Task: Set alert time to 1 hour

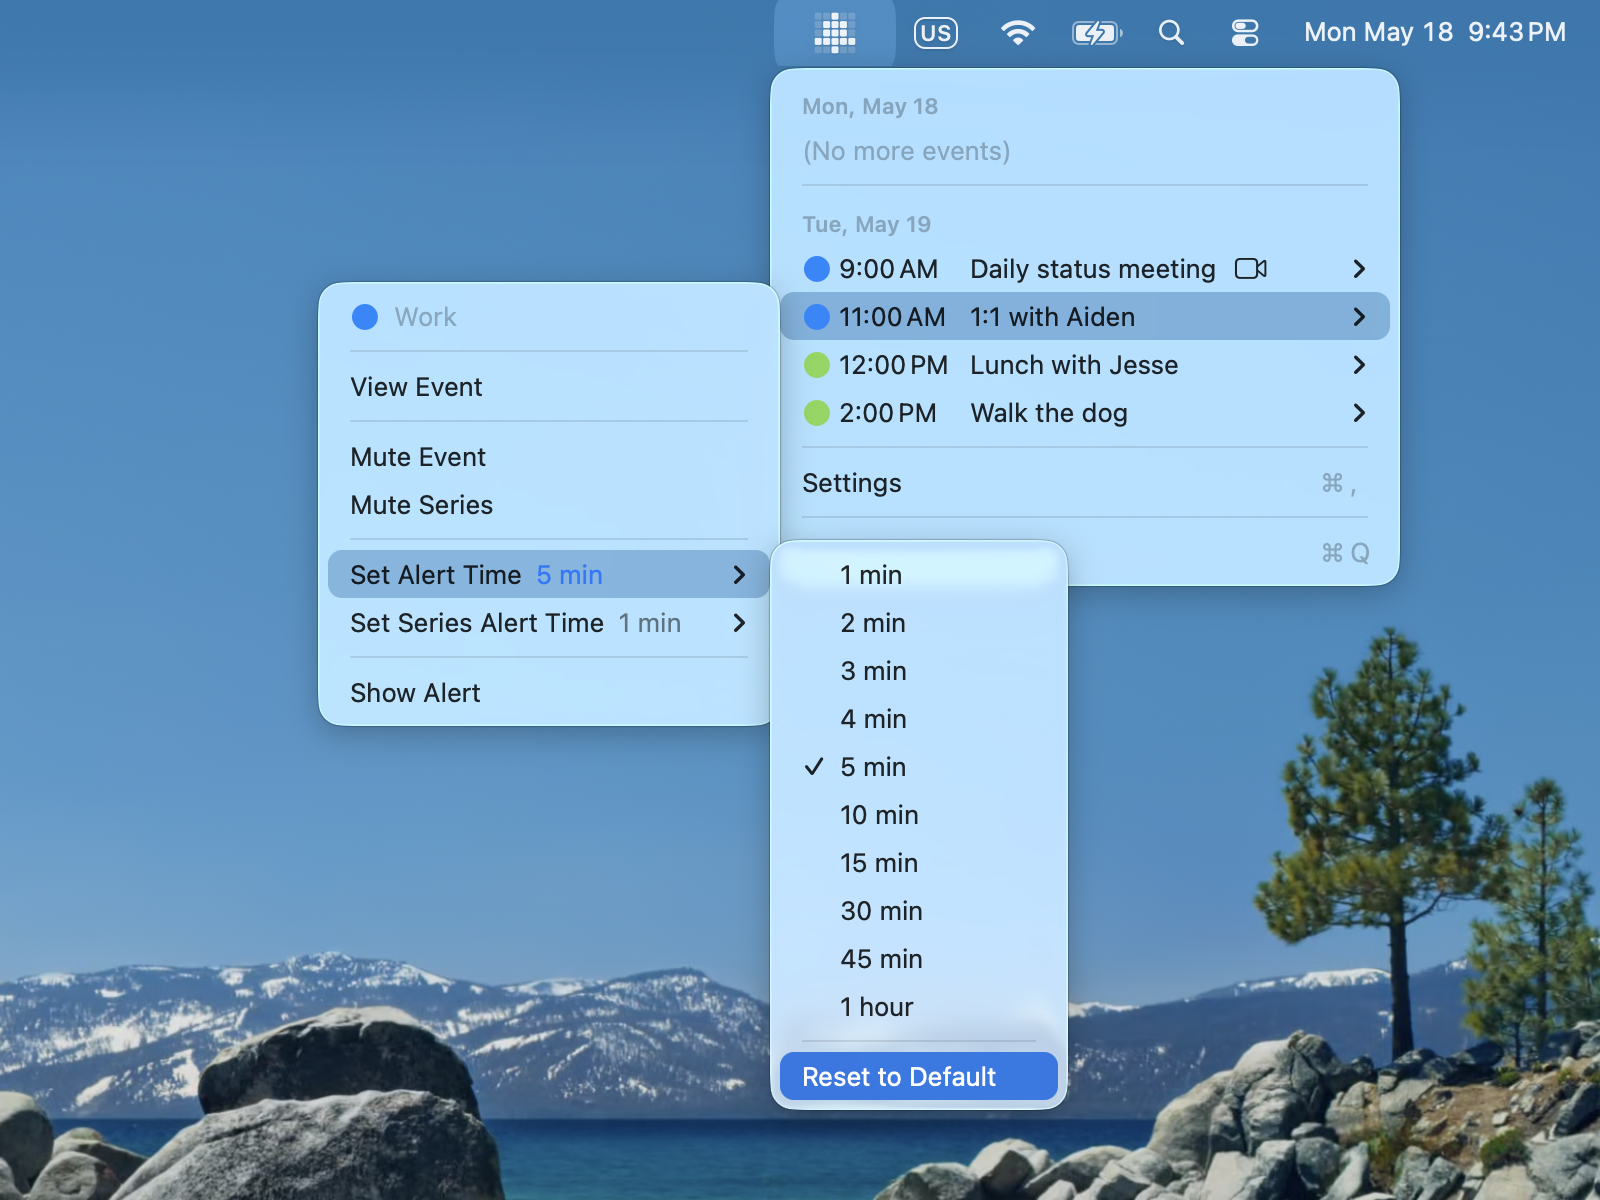Action: [x=919, y=1007]
